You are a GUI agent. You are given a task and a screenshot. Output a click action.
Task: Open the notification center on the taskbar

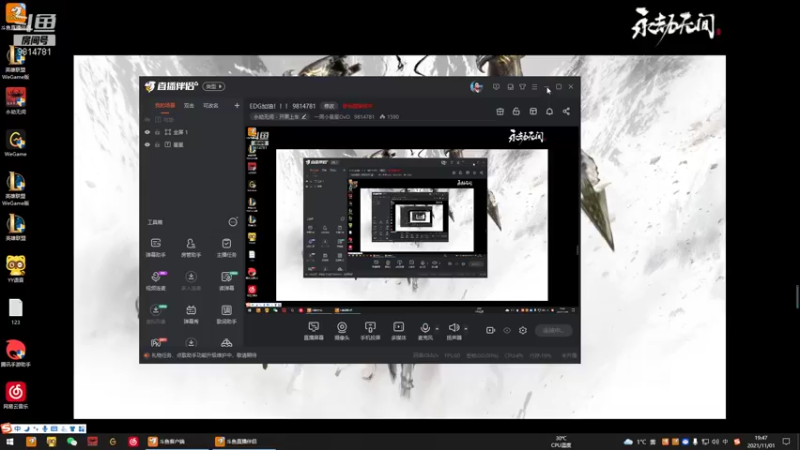786,442
